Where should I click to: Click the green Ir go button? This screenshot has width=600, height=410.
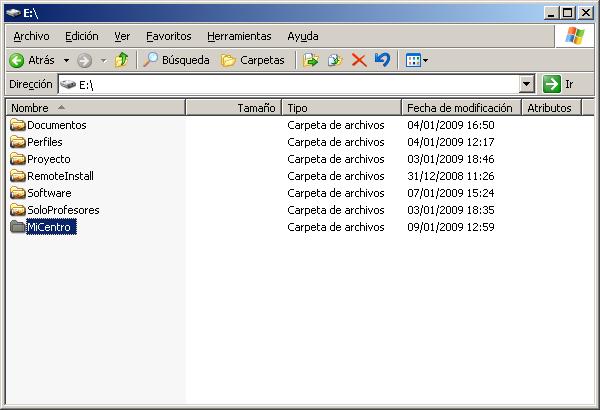click(559, 85)
